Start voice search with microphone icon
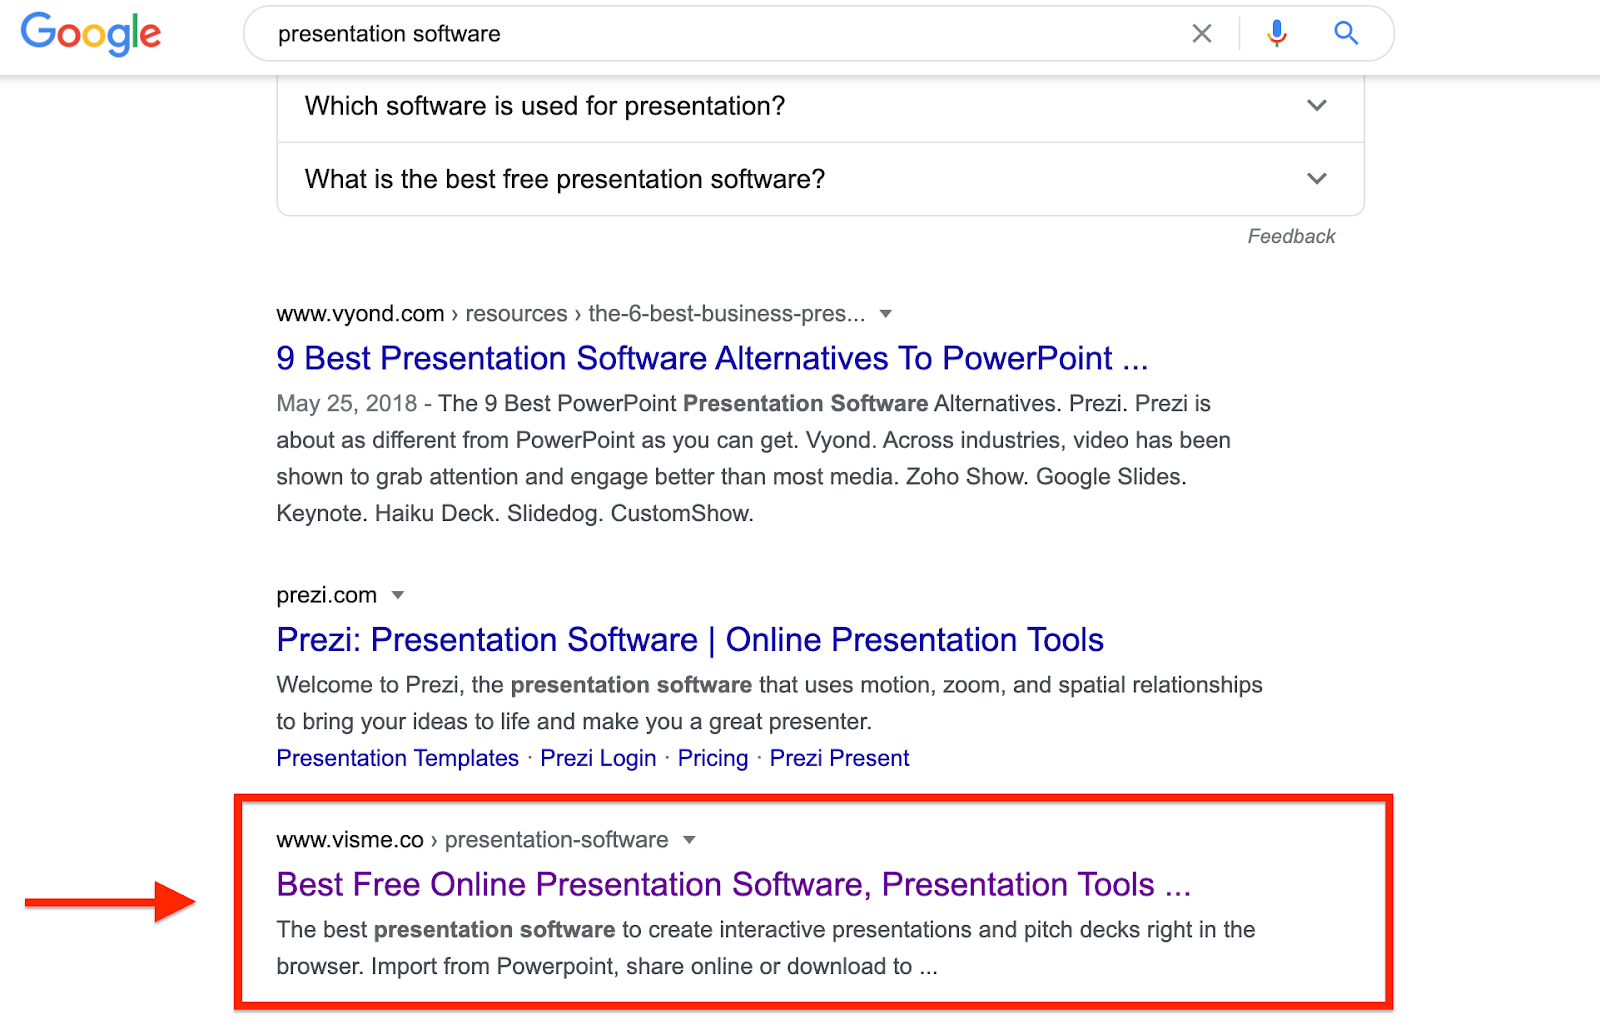1600x1029 pixels. pos(1277,34)
